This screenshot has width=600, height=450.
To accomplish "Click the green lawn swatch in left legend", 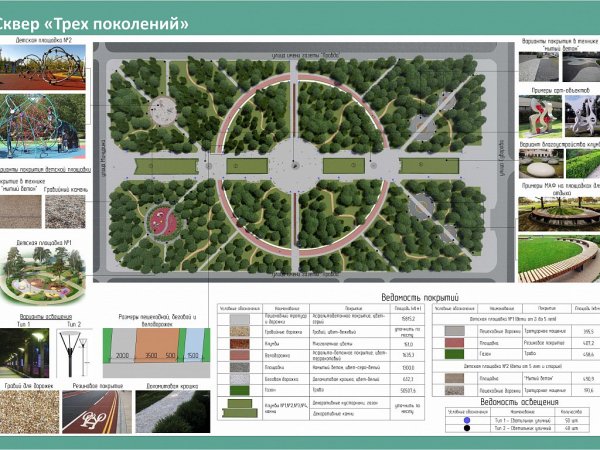I will [x=240, y=390].
